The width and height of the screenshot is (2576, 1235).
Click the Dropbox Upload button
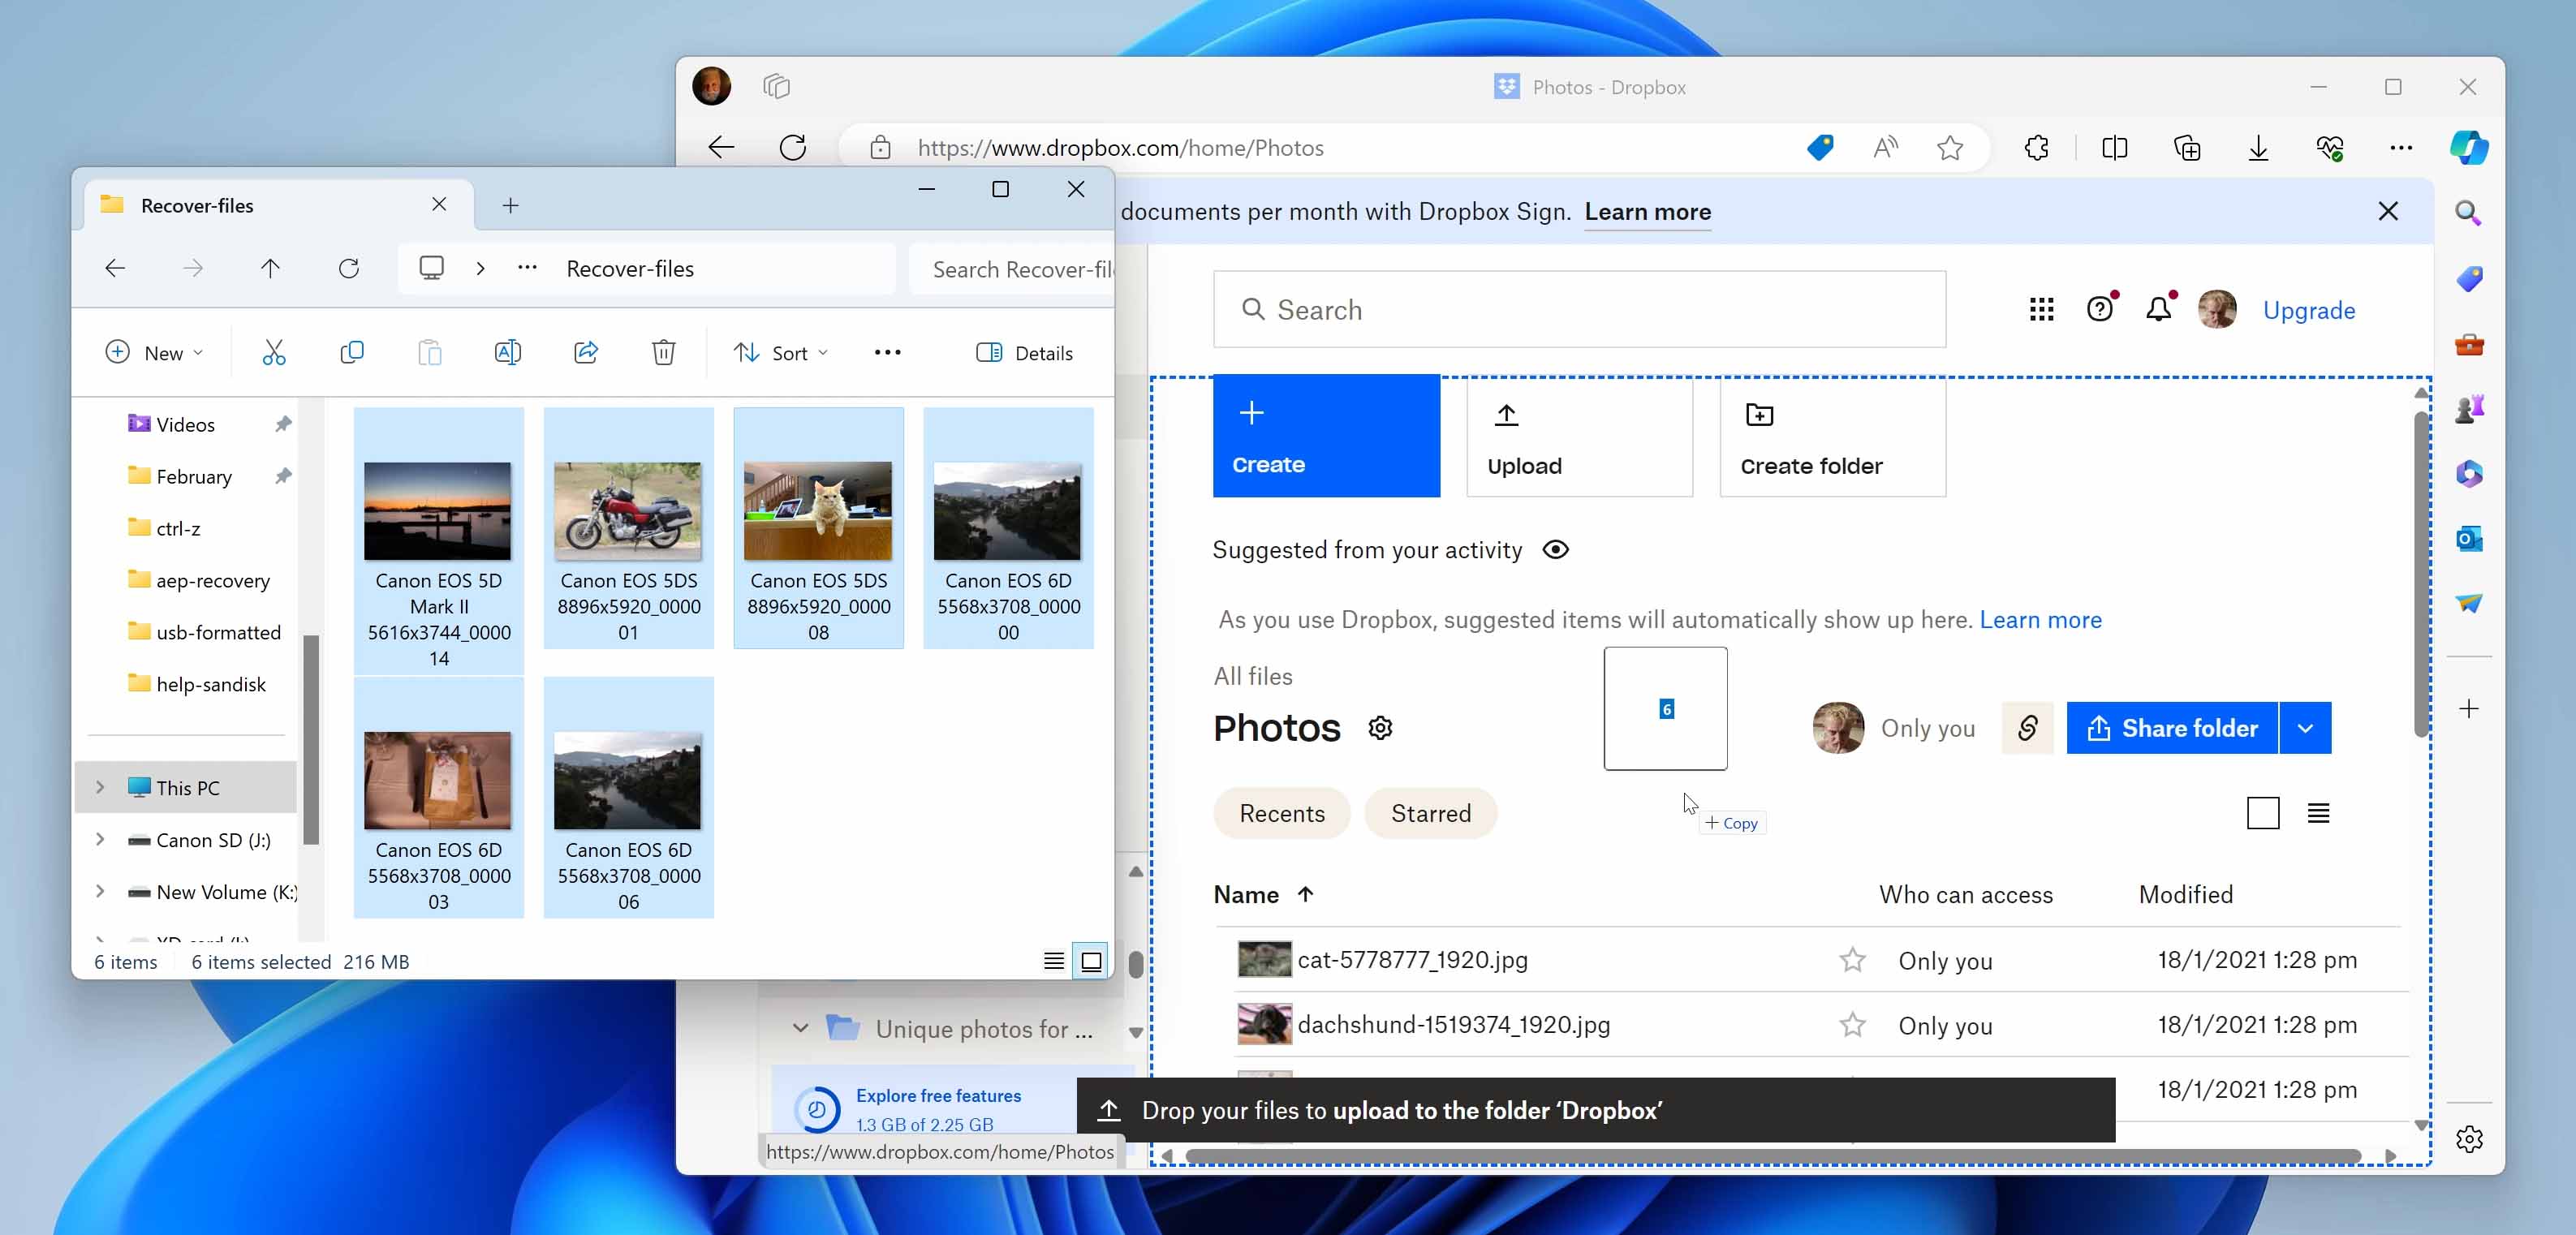click(x=1579, y=436)
